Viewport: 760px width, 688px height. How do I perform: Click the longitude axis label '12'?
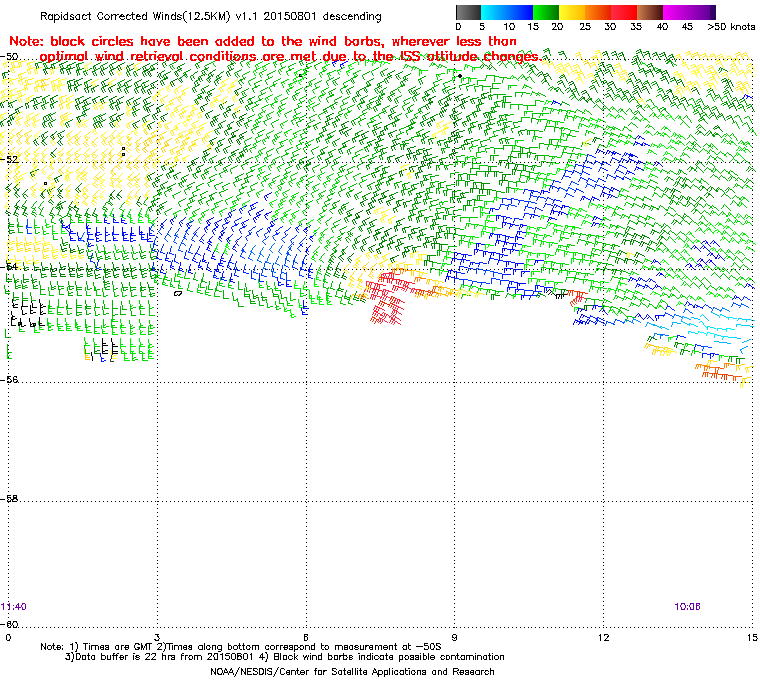[603, 637]
